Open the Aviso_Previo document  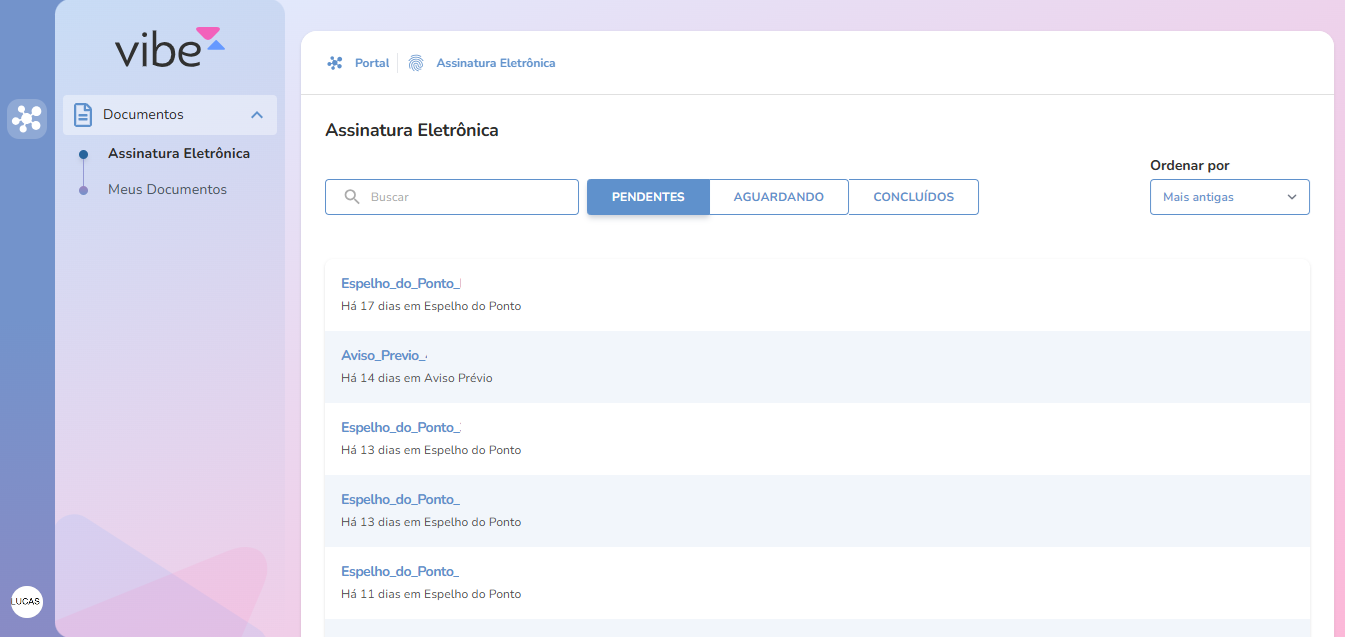coord(384,356)
